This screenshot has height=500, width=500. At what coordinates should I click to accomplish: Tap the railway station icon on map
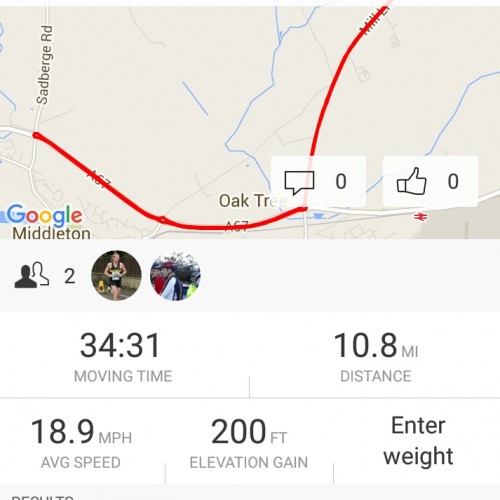(x=421, y=217)
